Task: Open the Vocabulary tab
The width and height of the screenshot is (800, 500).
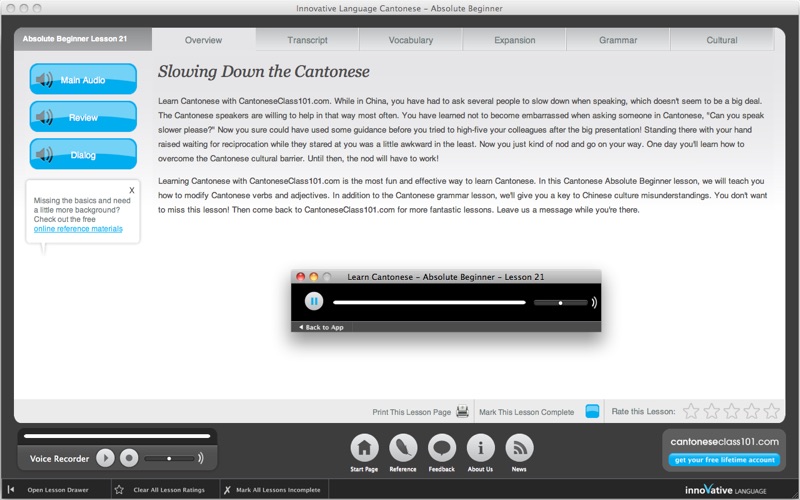Action: pyautogui.click(x=411, y=40)
